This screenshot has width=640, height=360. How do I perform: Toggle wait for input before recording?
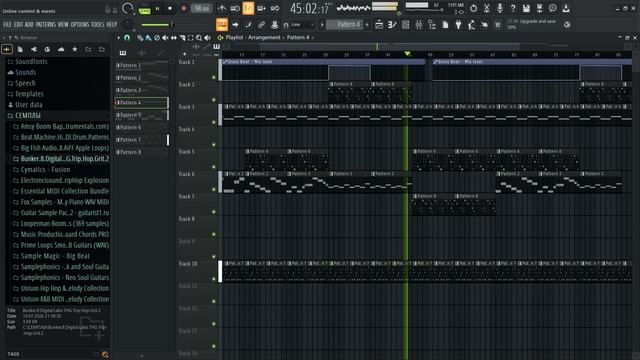coord(235,8)
